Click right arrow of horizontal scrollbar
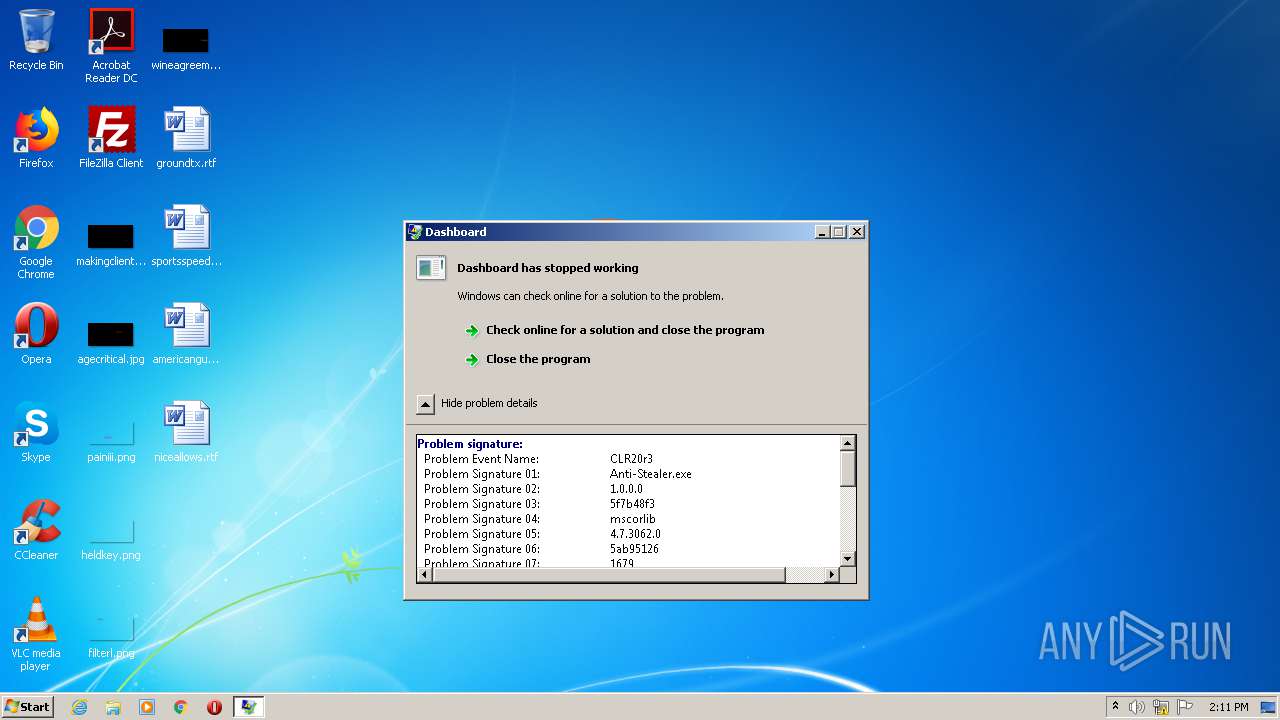This screenshot has width=1280, height=720. coord(832,575)
